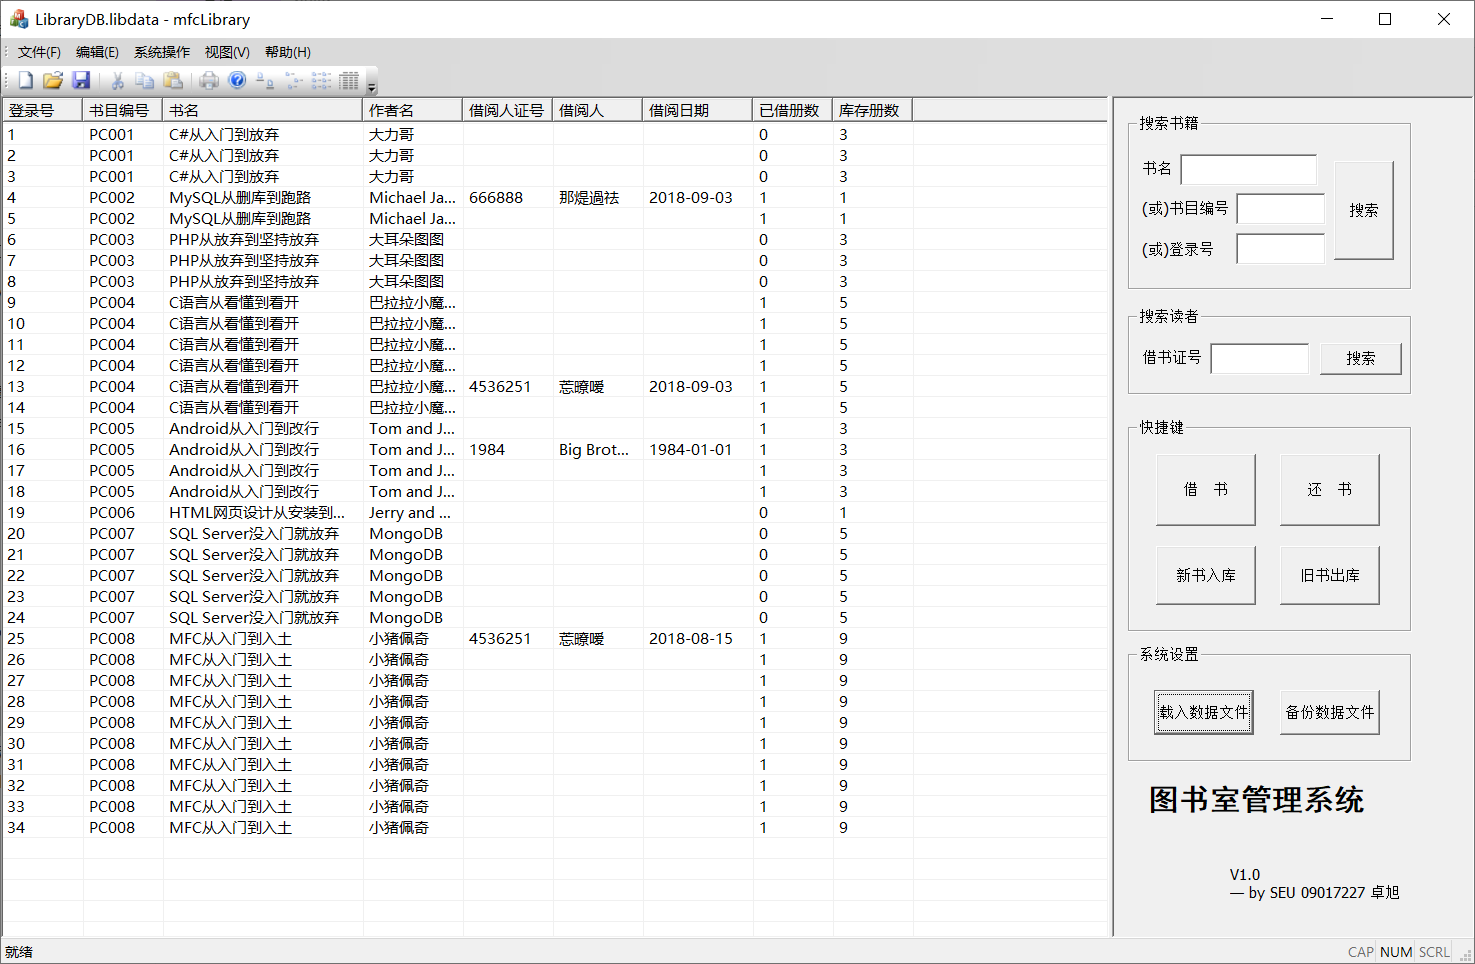Open a file using the folder icon
1475x964 pixels.
(x=53, y=80)
